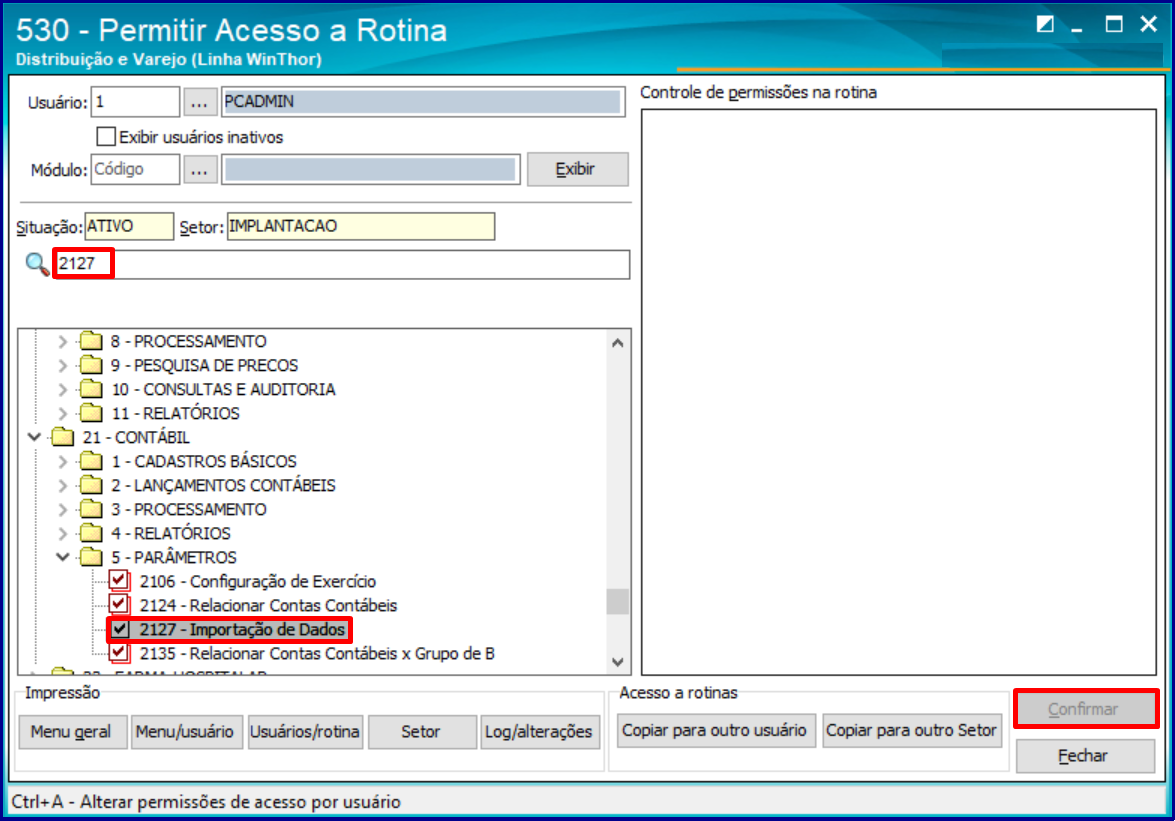The height and width of the screenshot is (821, 1175).
Task: Open user lookup button next to Usuário
Action: [x=199, y=102]
